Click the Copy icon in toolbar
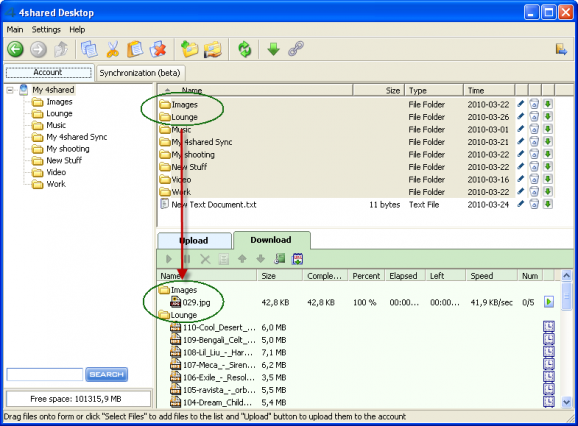Image resolution: width=578 pixels, height=426 pixels. (x=89, y=49)
